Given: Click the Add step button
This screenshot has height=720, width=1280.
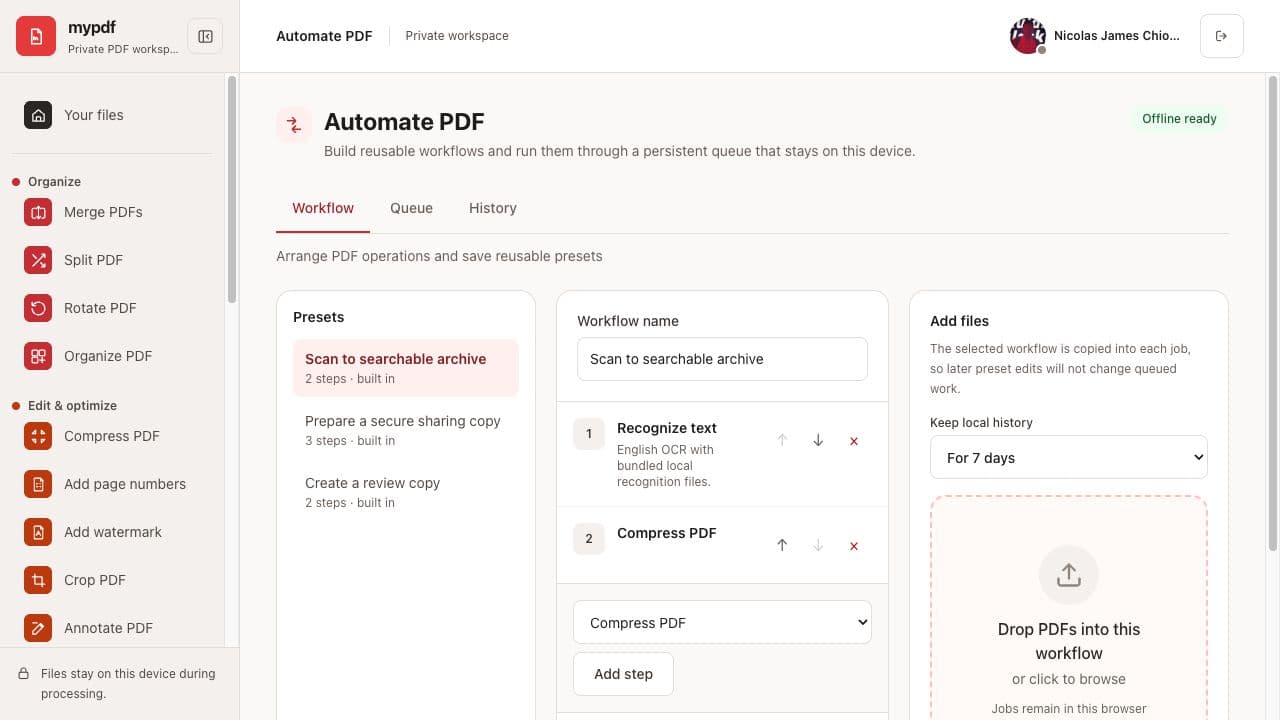Looking at the screenshot, I should click(623, 674).
